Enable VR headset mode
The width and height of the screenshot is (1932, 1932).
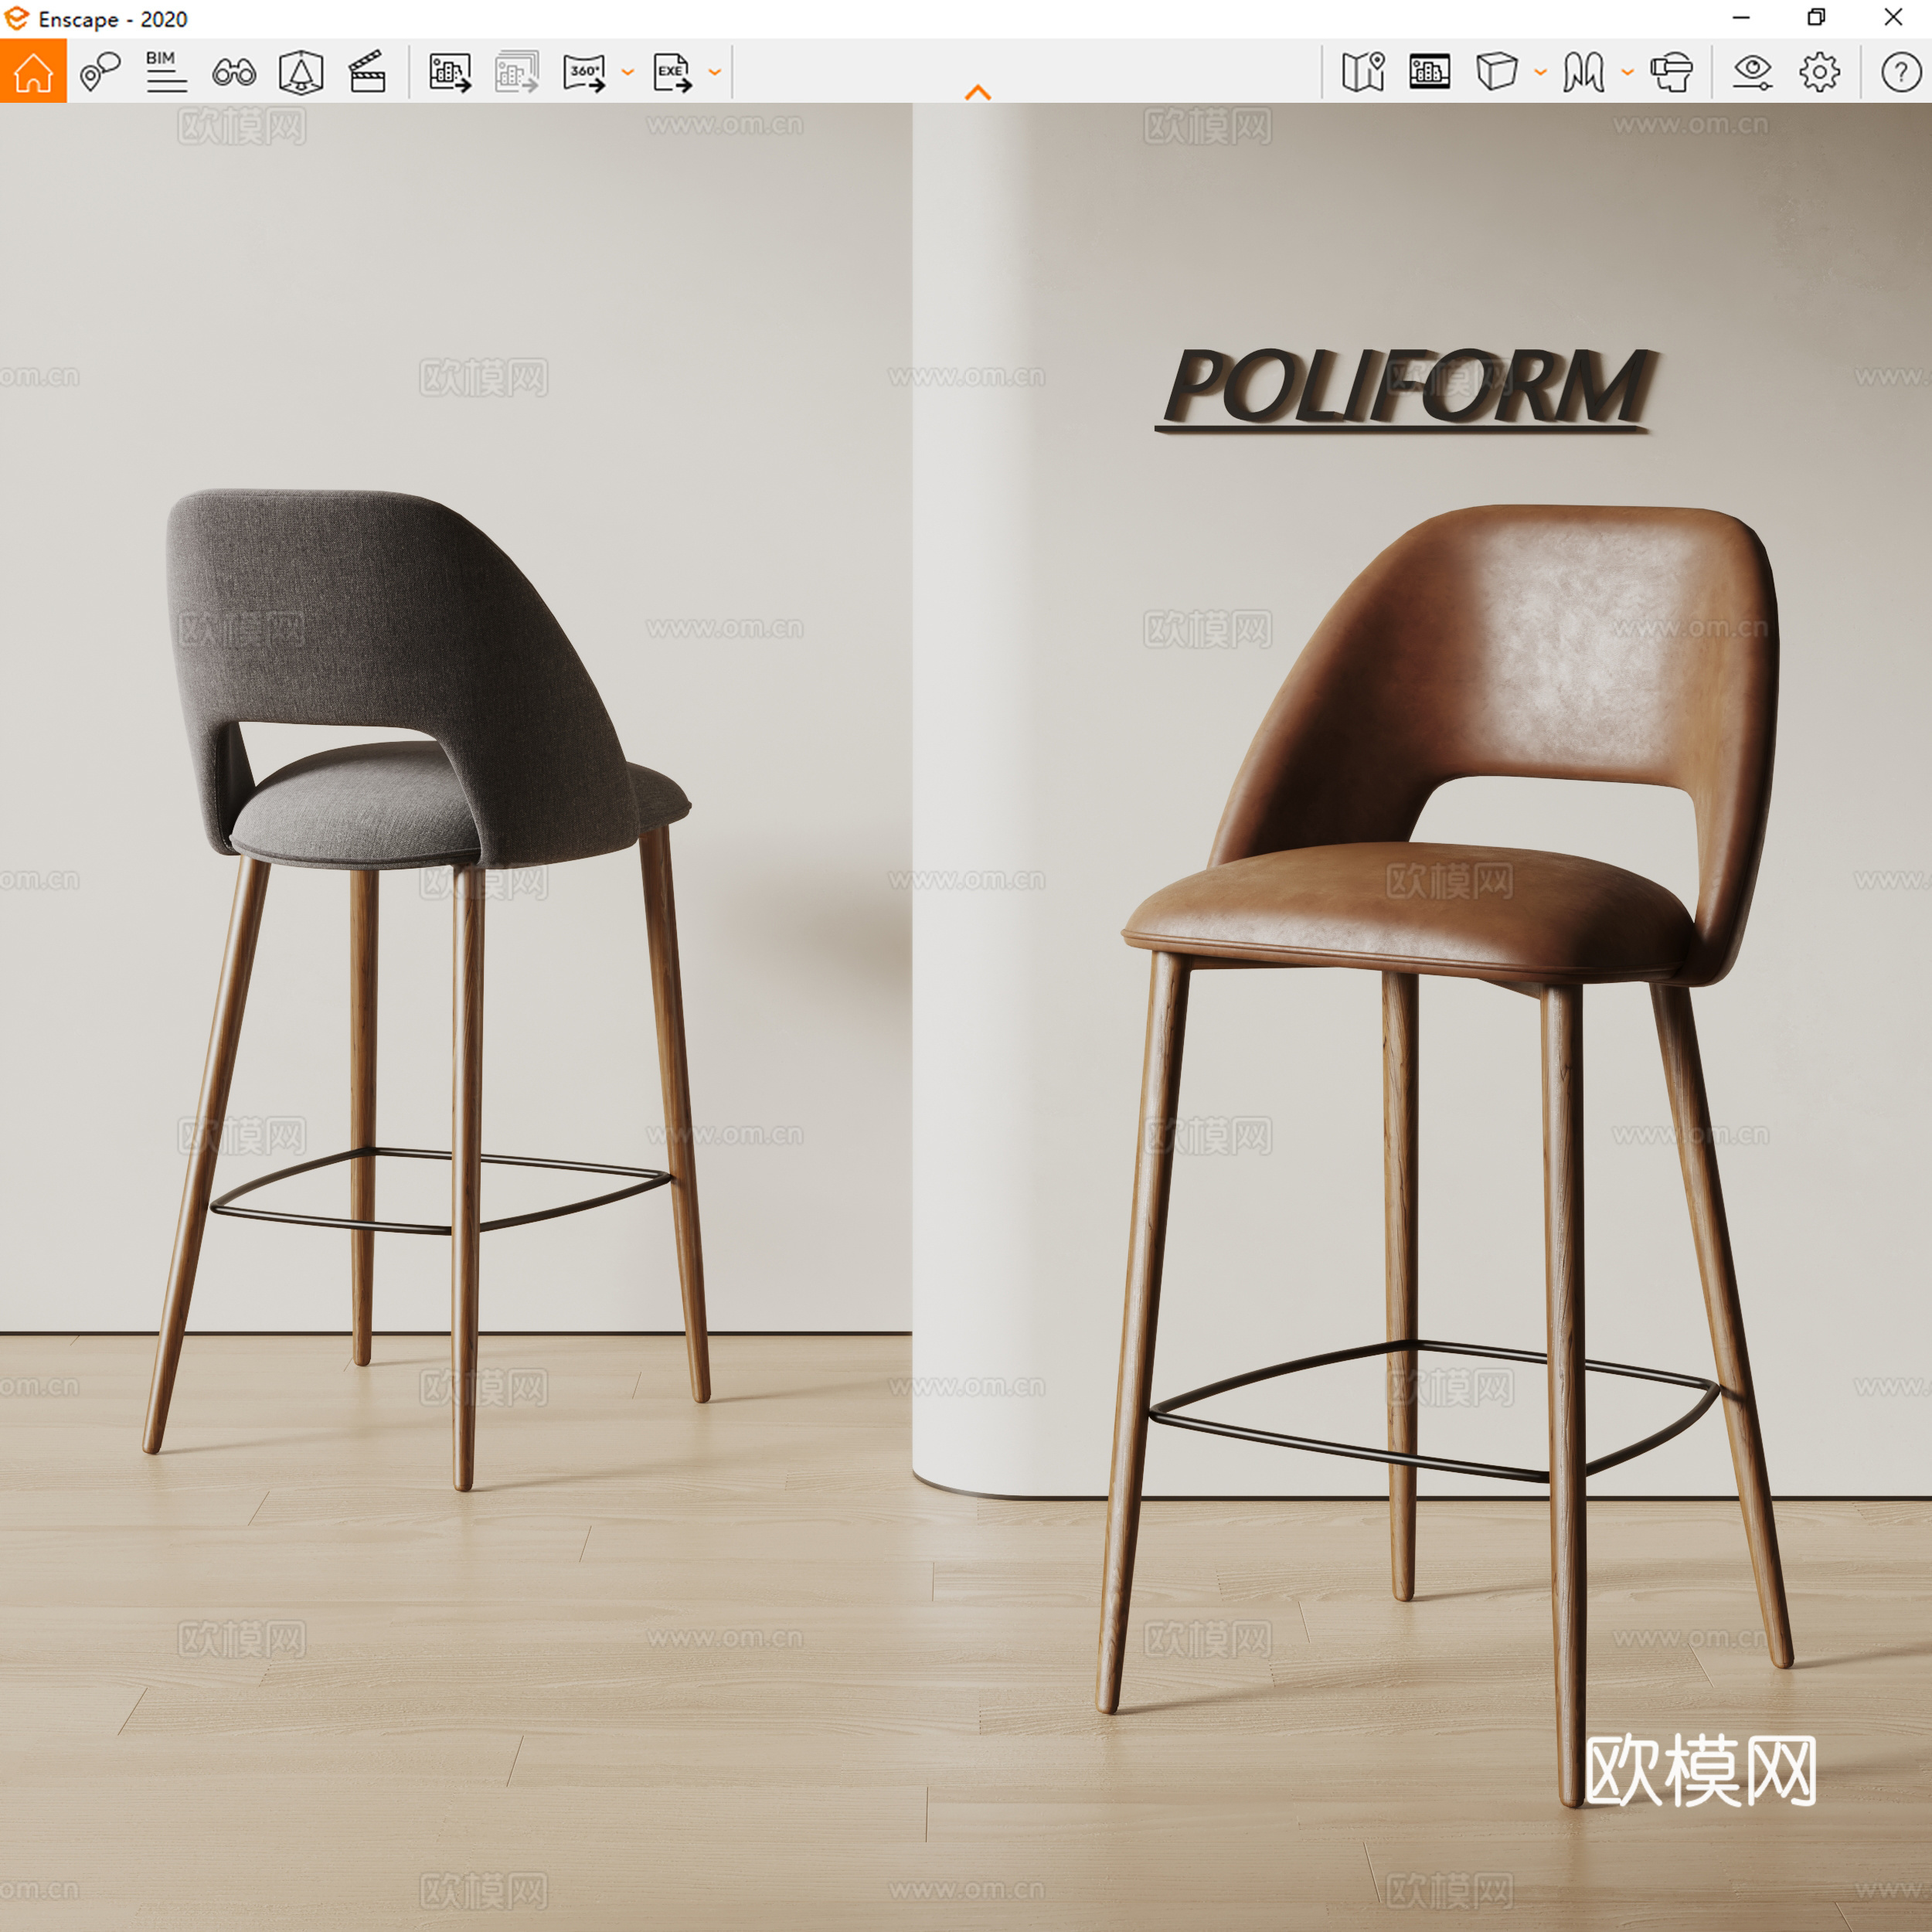pos(1669,70)
